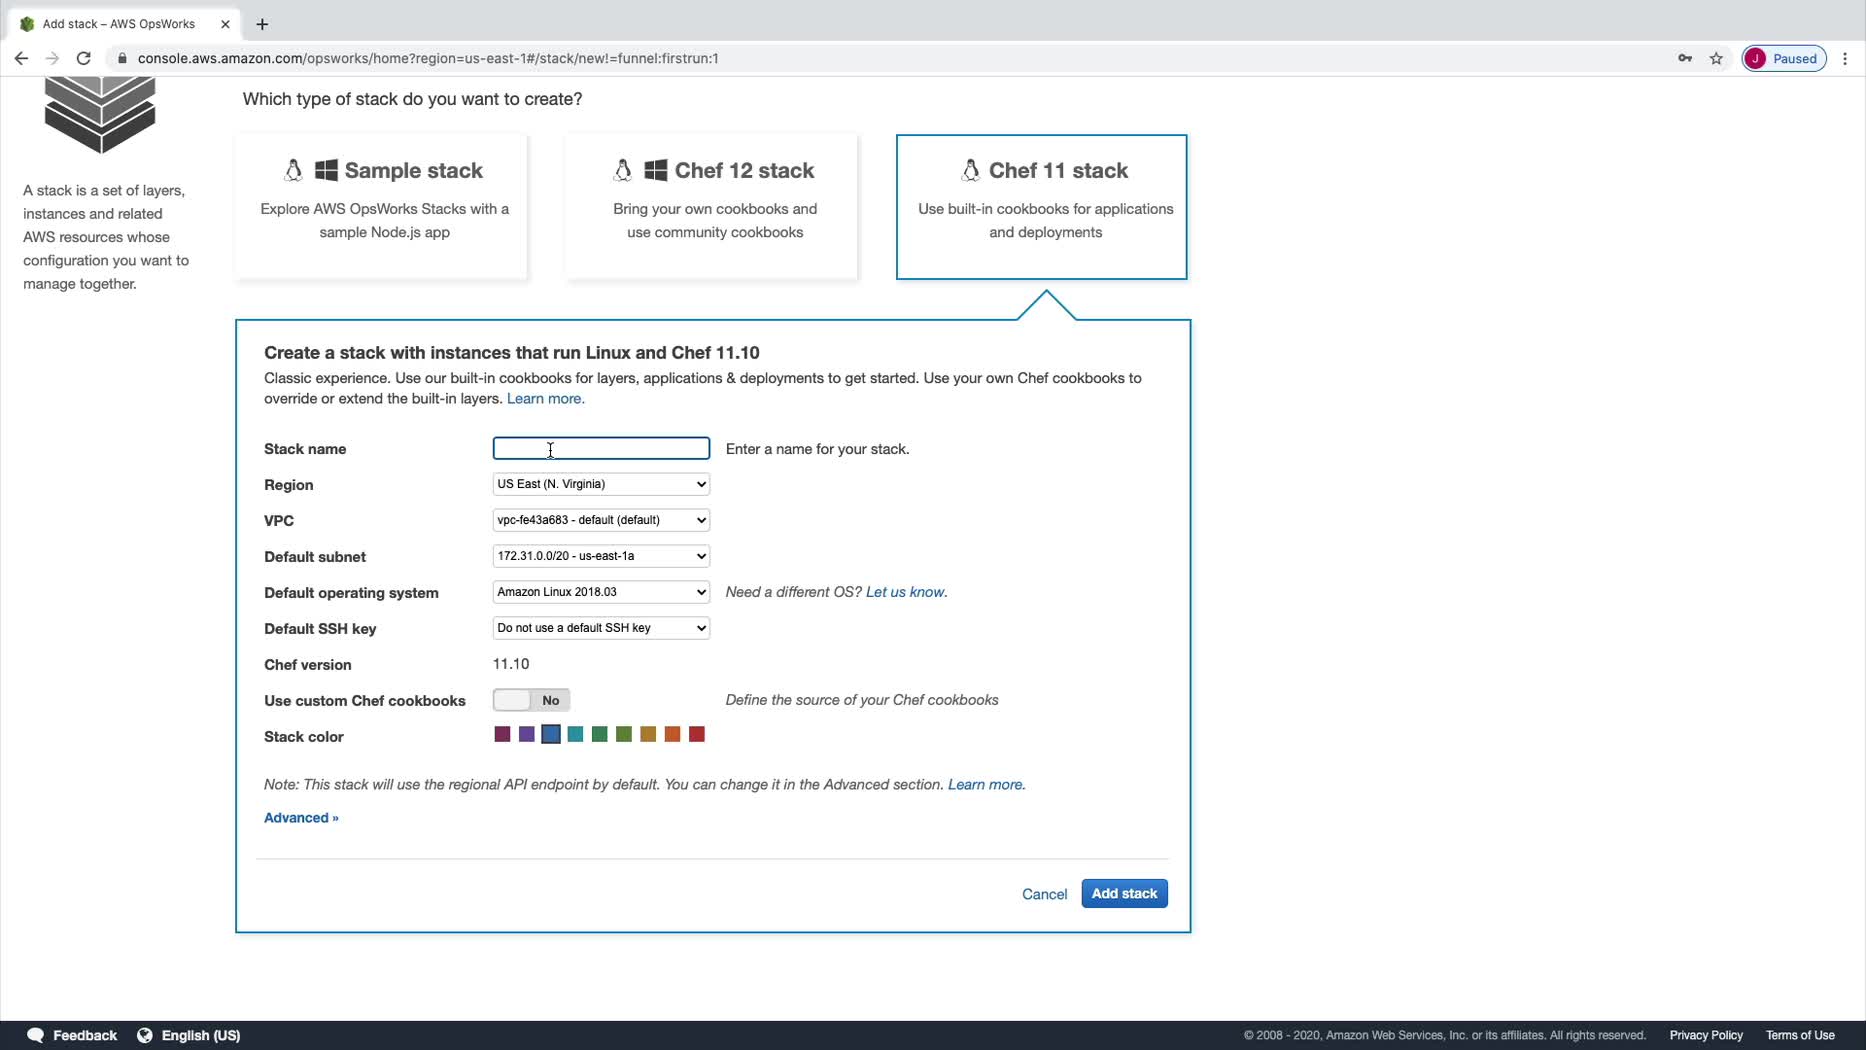Image resolution: width=1866 pixels, height=1050 pixels.
Task: Open the Chrome three-dot menu
Action: (1845, 58)
